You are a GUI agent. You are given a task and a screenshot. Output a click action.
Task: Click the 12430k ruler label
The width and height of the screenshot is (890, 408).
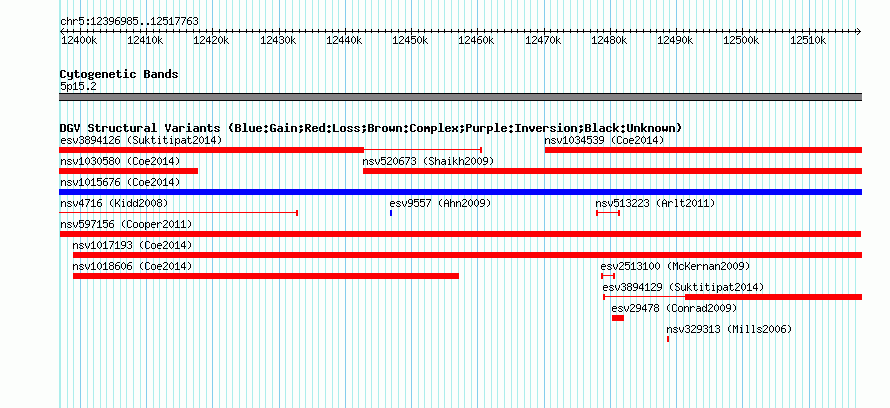(278, 40)
